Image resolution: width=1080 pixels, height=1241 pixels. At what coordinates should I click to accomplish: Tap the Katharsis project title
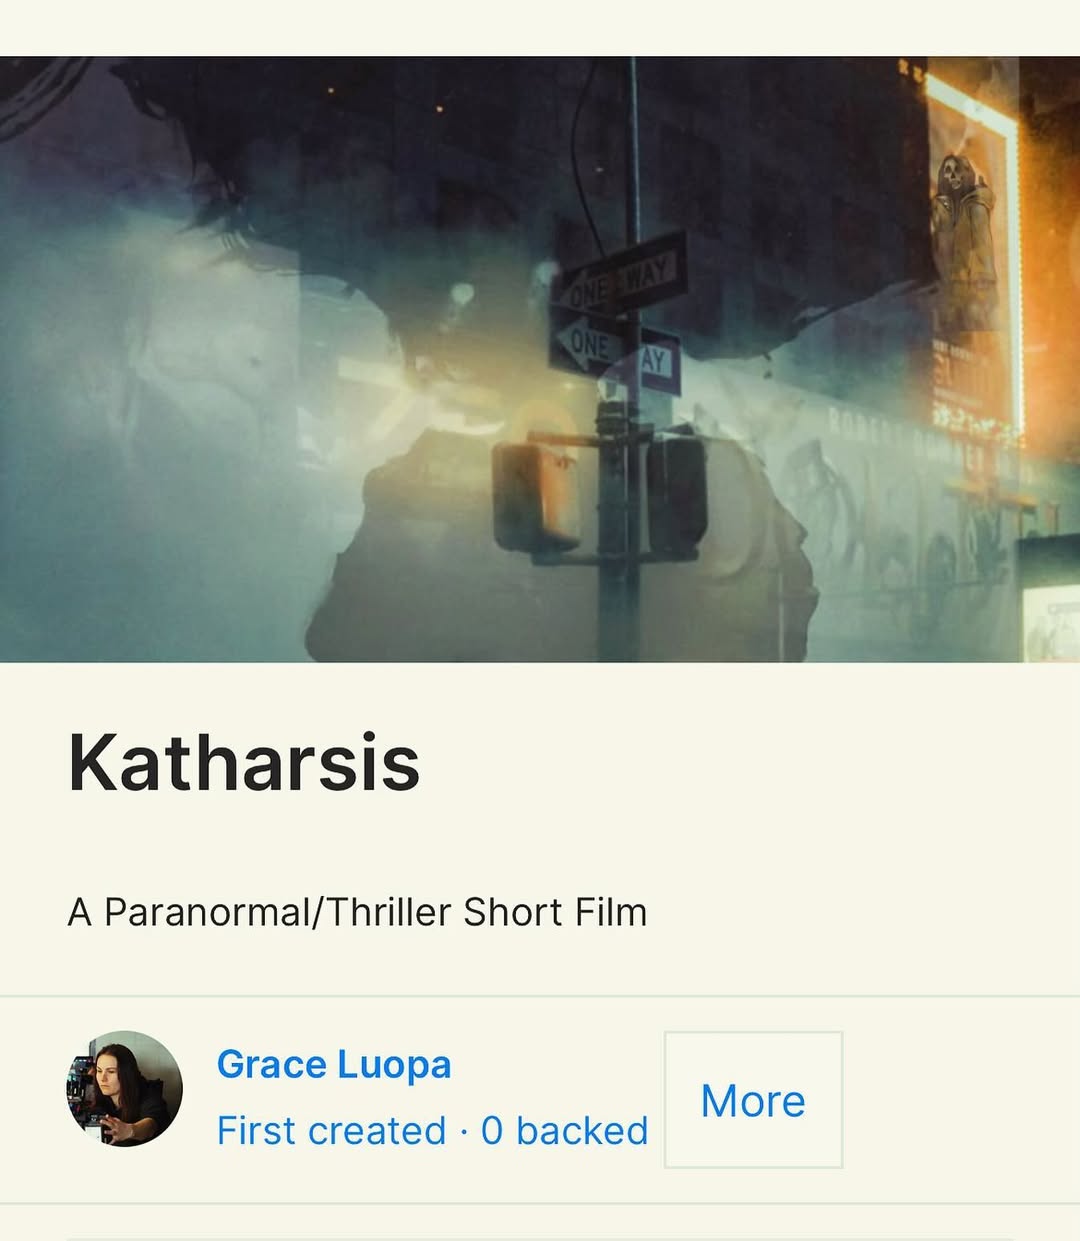pos(244,763)
